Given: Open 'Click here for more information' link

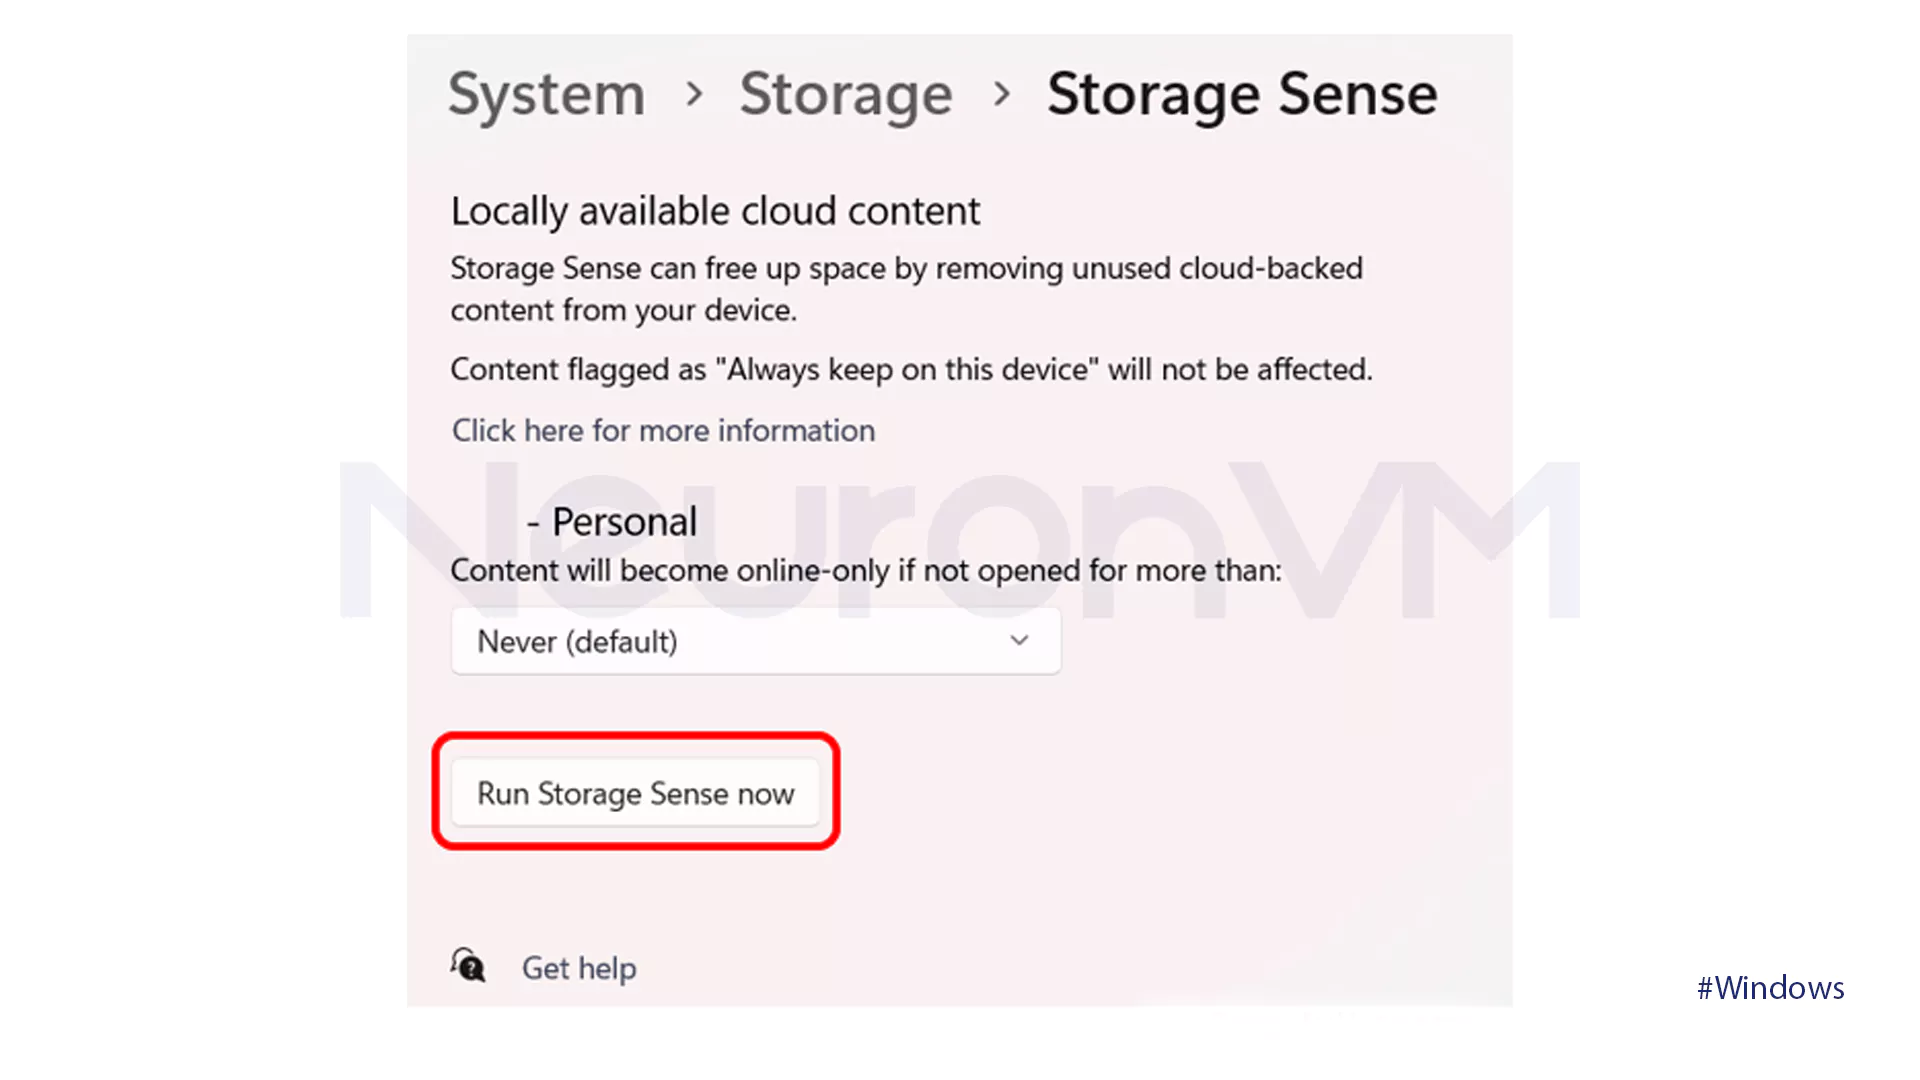Looking at the screenshot, I should coord(663,430).
